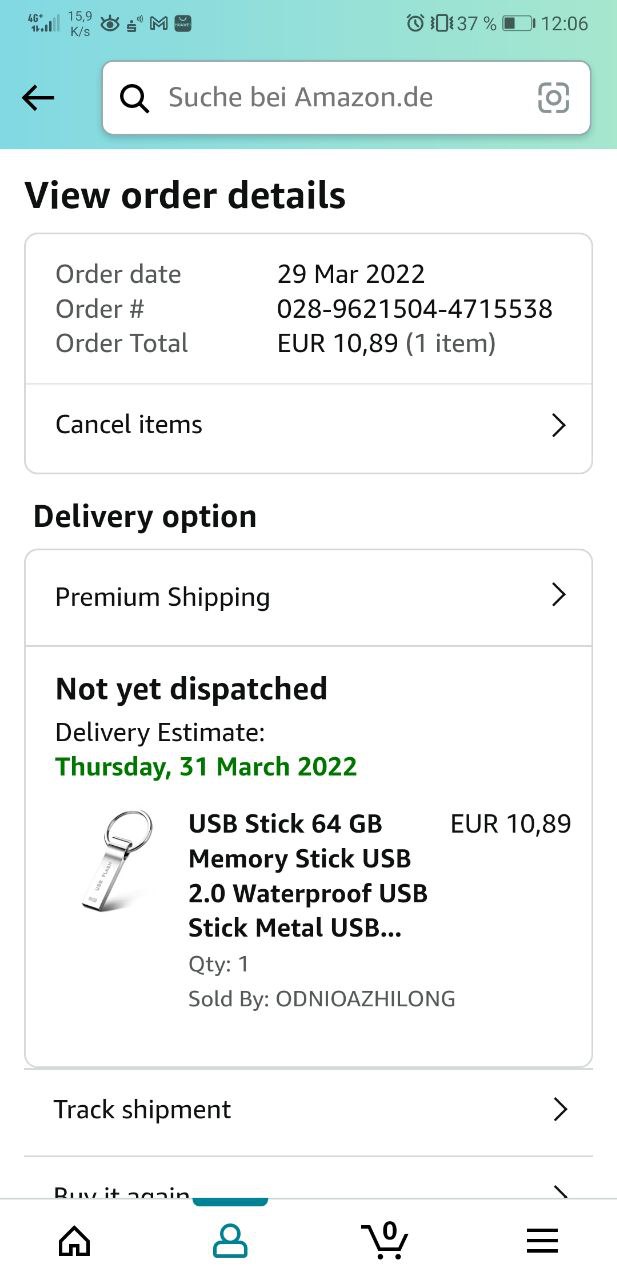Viewport: 617px width, 1280px height.
Task: Go to the Home tab icon
Action: pos(74,1241)
